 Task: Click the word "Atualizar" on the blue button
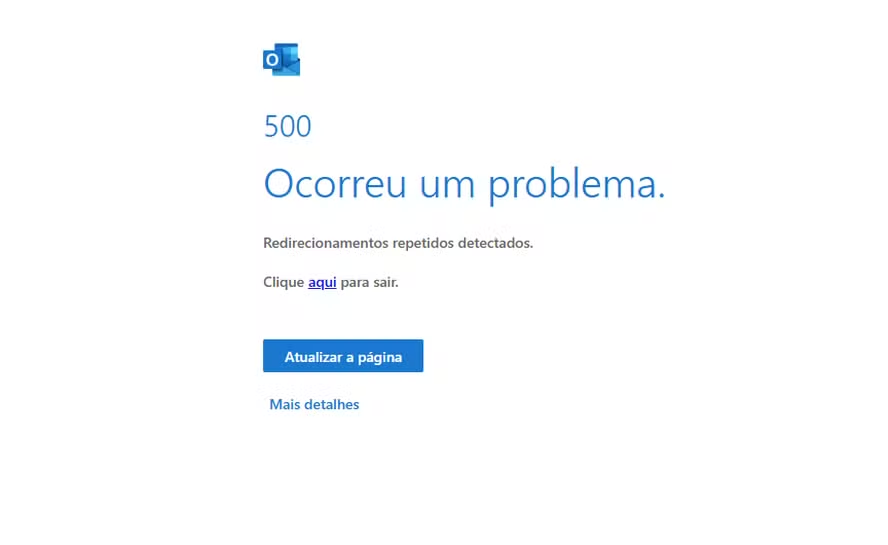click(x=311, y=357)
